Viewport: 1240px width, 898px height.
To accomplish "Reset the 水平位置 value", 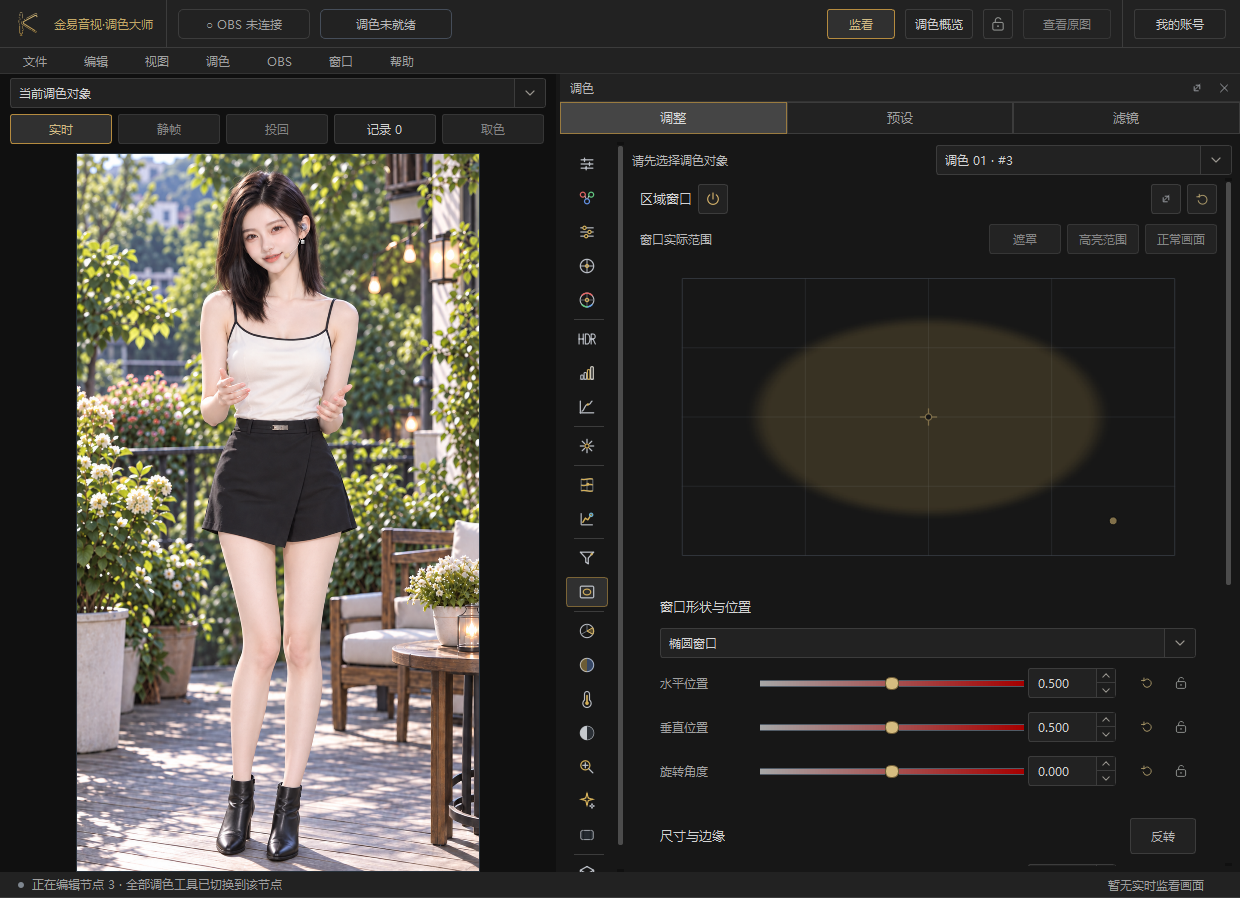I will coord(1147,684).
